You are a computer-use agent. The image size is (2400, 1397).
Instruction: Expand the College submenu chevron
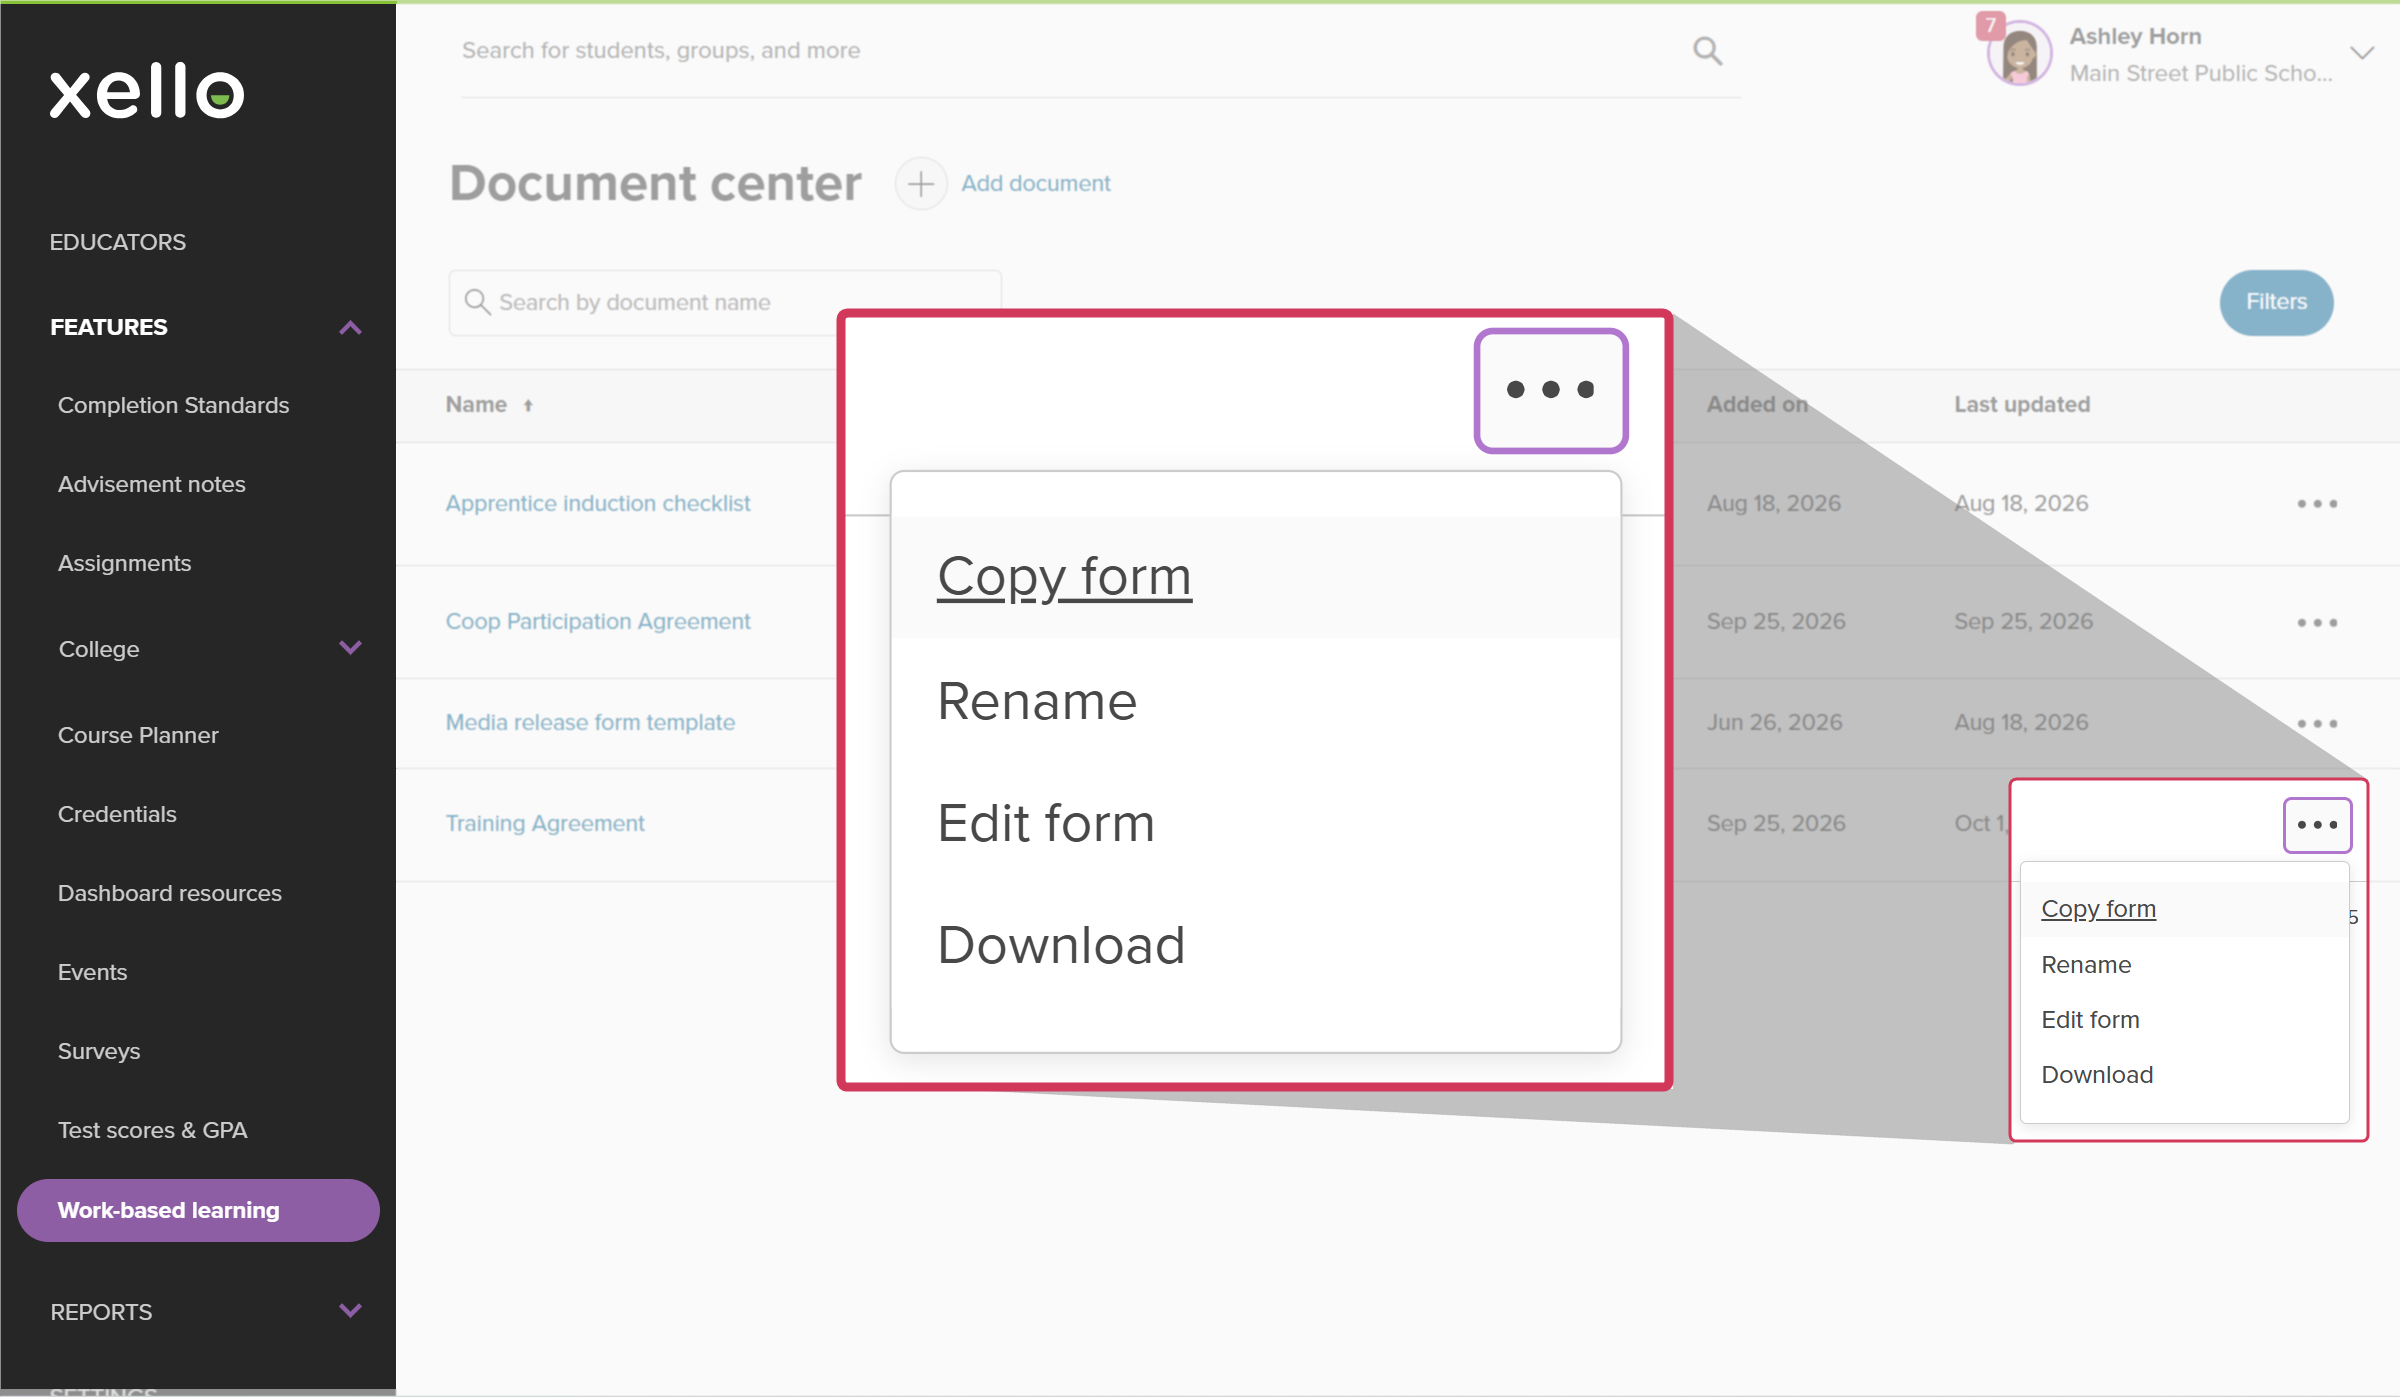[x=350, y=648]
